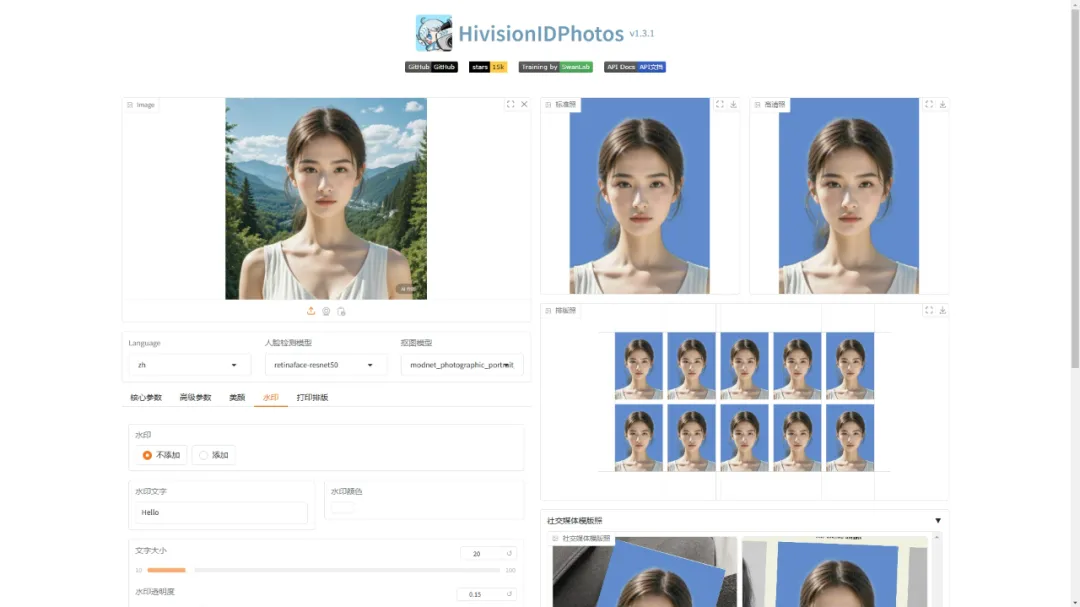Image resolution: width=1080 pixels, height=607 pixels.
Task: Switch to the 打印排版 tab
Action: [312, 397]
